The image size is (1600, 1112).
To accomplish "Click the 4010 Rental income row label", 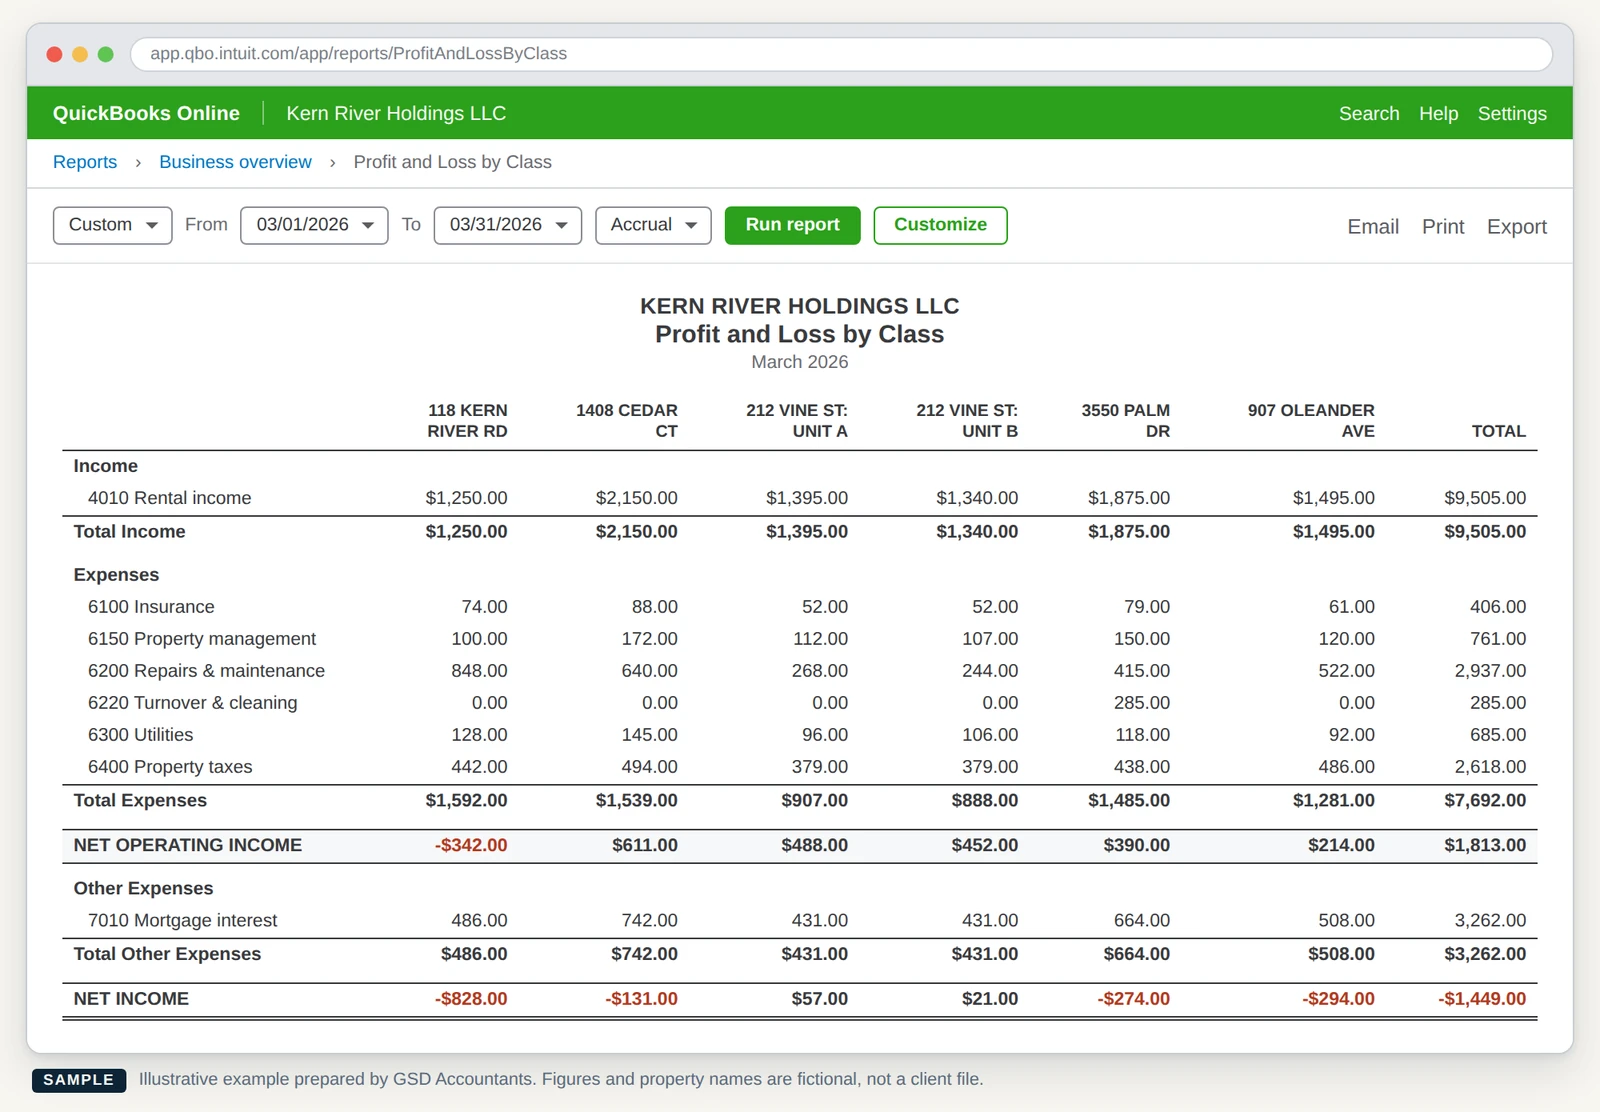I will (x=169, y=498).
